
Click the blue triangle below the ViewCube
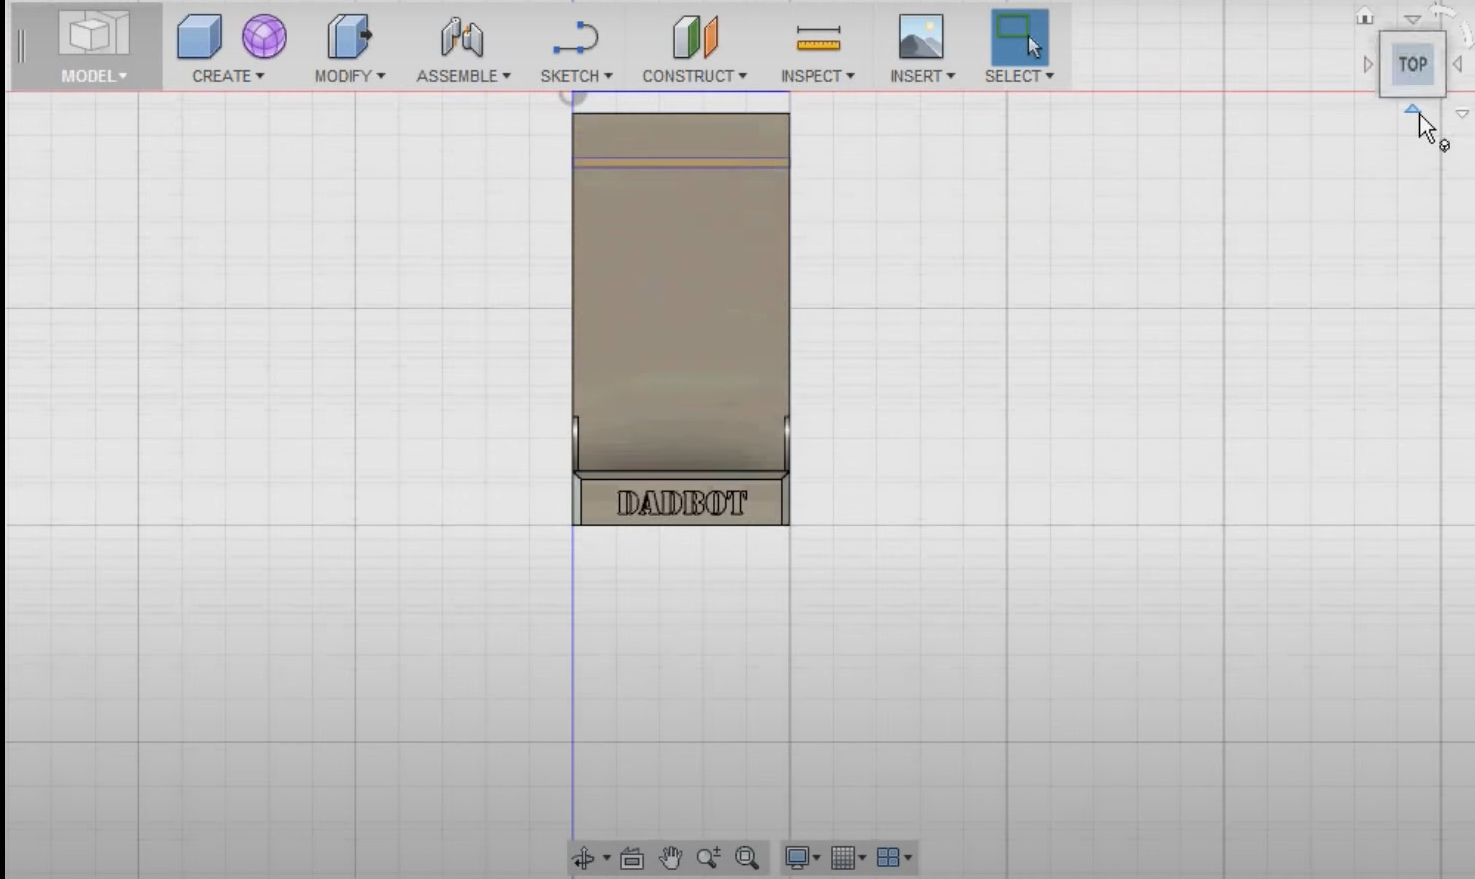(x=1412, y=111)
